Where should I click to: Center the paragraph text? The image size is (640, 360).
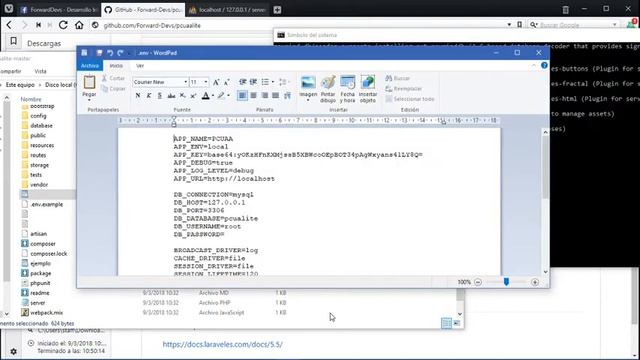click(x=253, y=96)
